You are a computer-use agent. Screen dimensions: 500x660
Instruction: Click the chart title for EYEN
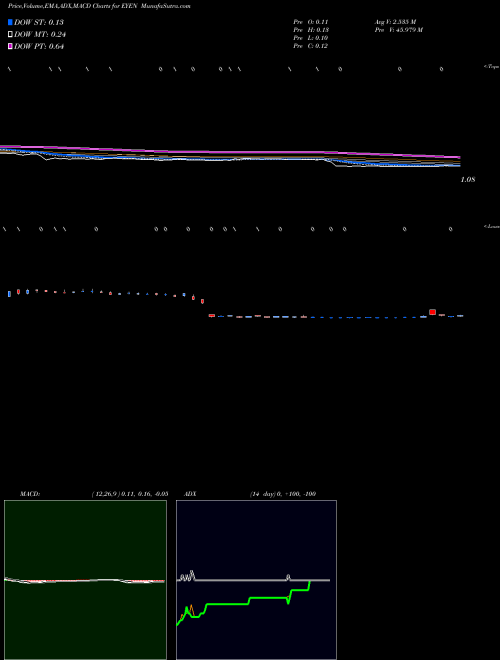(99, 7)
